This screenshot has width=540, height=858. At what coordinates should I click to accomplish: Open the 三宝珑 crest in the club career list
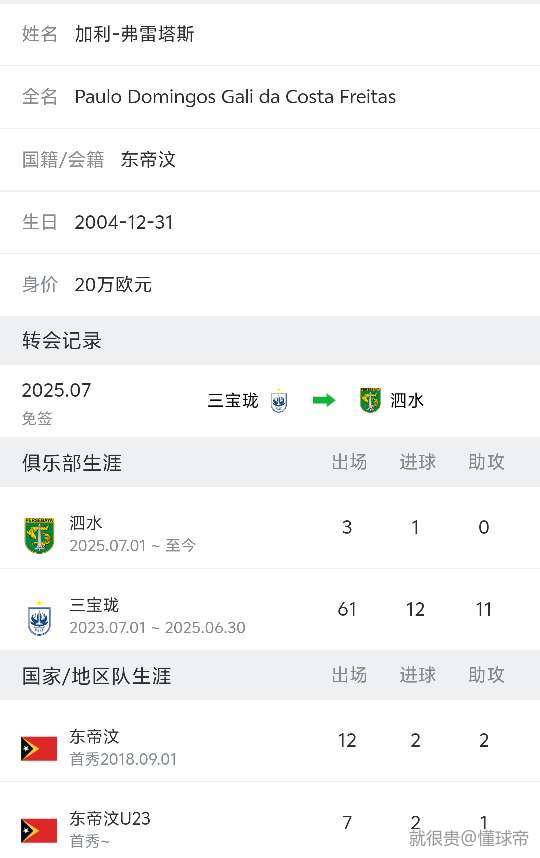click(39, 618)
